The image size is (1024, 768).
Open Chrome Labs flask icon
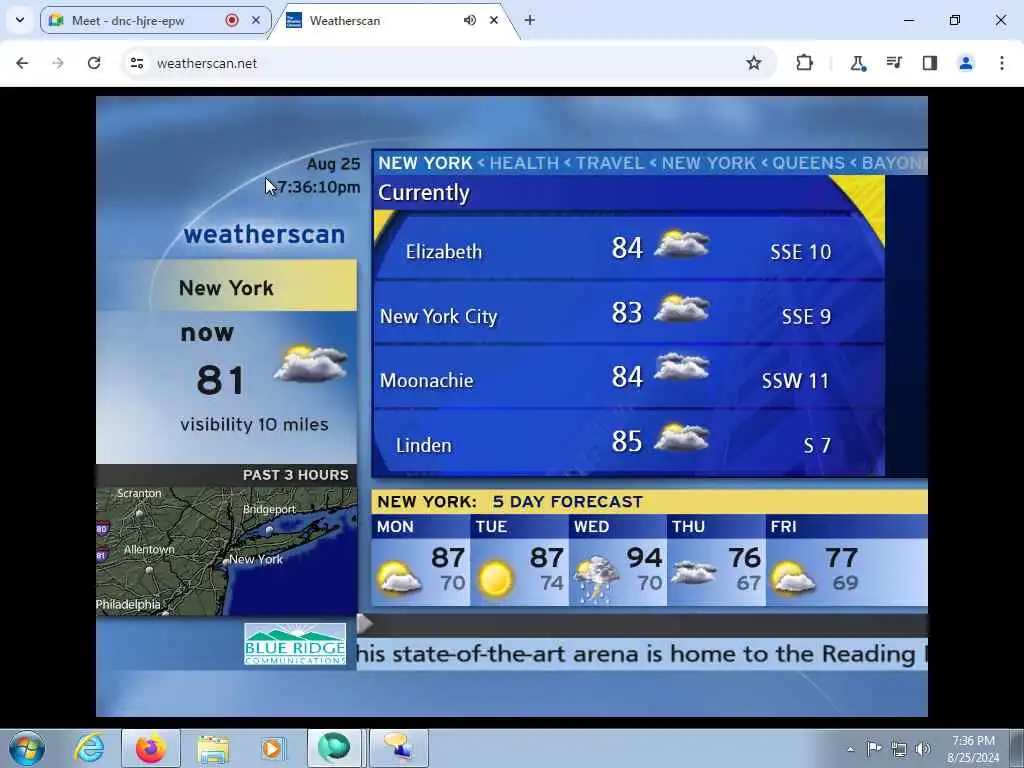click(857, 63)
